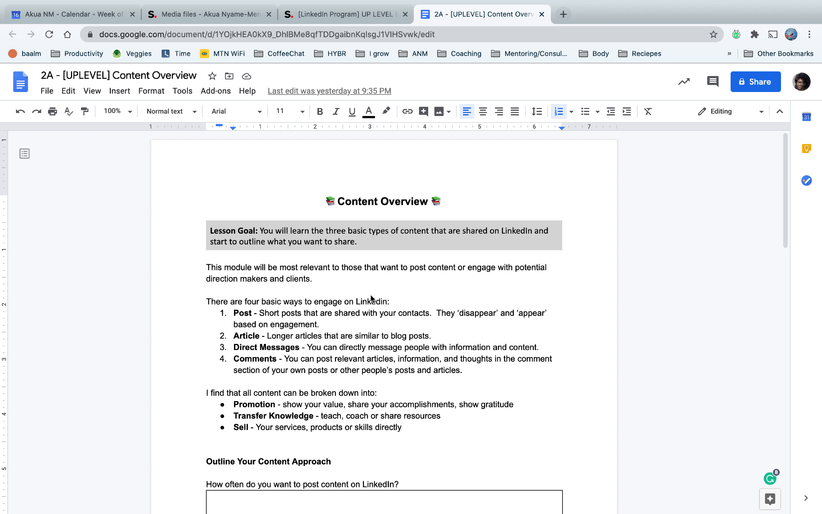Select the Paint format tool
Viewport: 822px width, 514px height.
84,111
